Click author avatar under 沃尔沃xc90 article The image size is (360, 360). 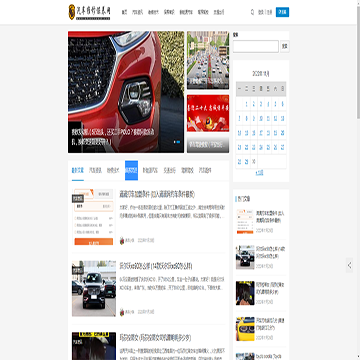[x=122, y=312]
